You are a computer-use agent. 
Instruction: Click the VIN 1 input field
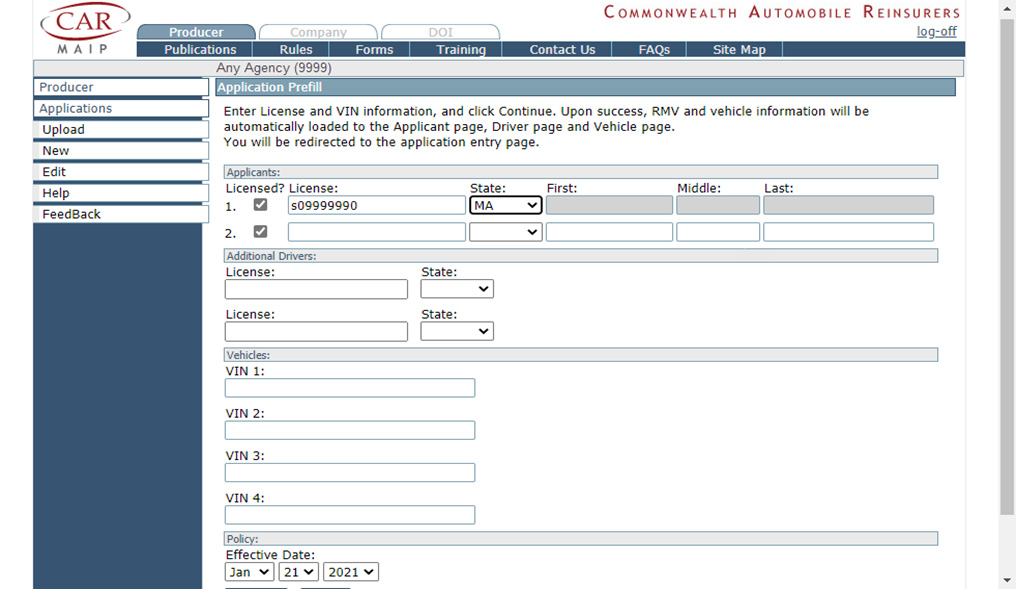click(x=350, y=388)
